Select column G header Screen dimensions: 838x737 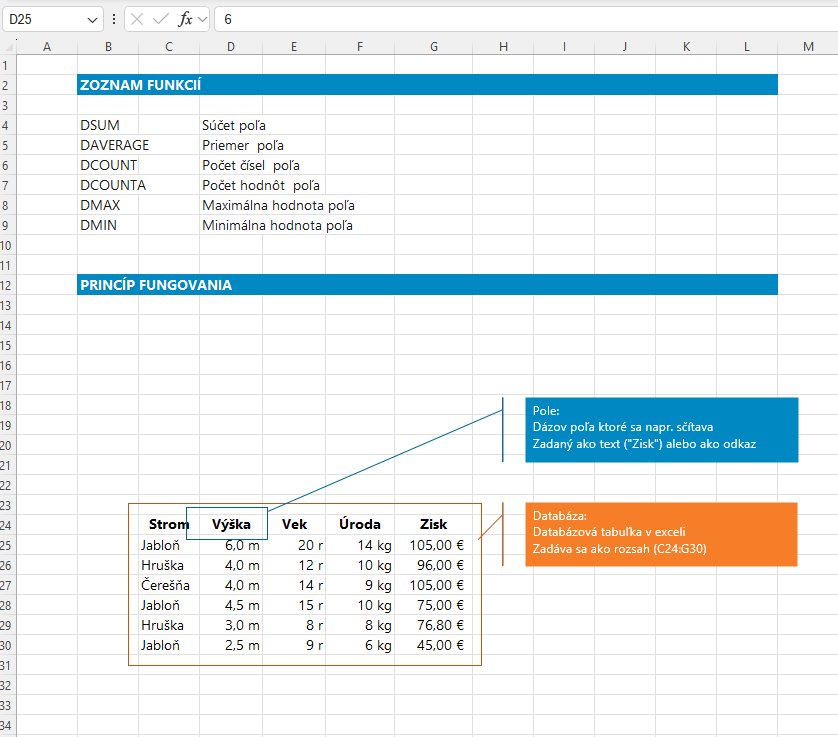click(x=433, y=45)
